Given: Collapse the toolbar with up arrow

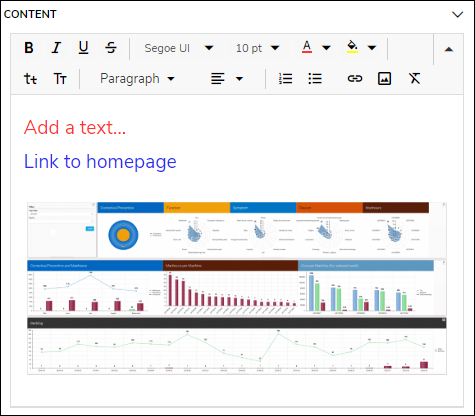Looking at the screenshot, I should click(x=449, y=49).
